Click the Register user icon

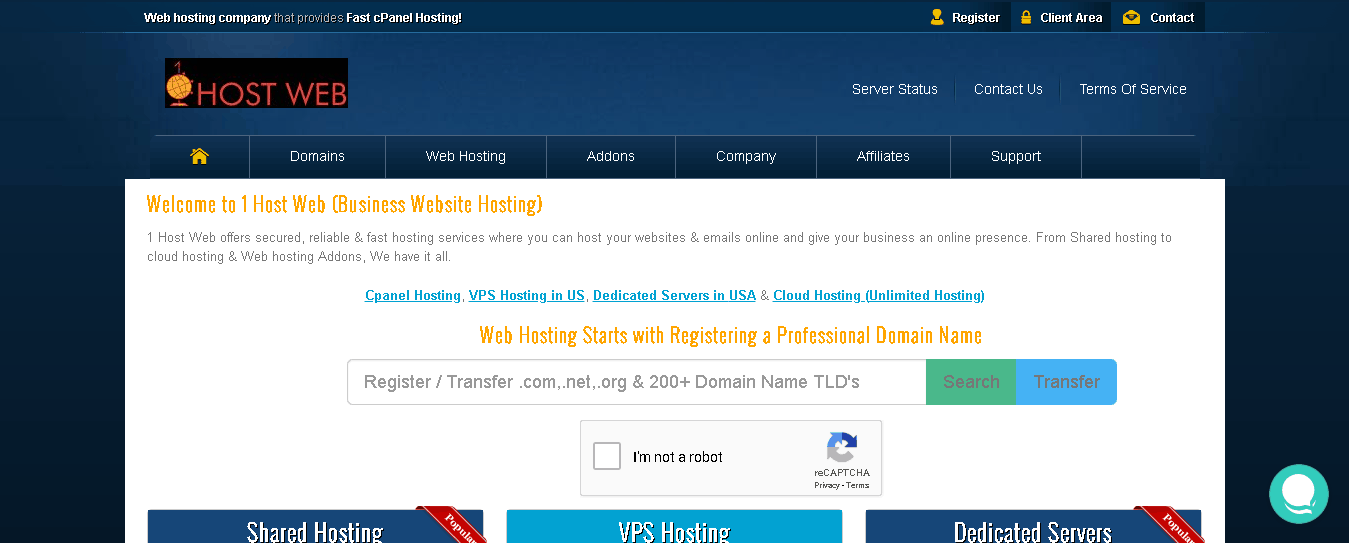point(937,17)
